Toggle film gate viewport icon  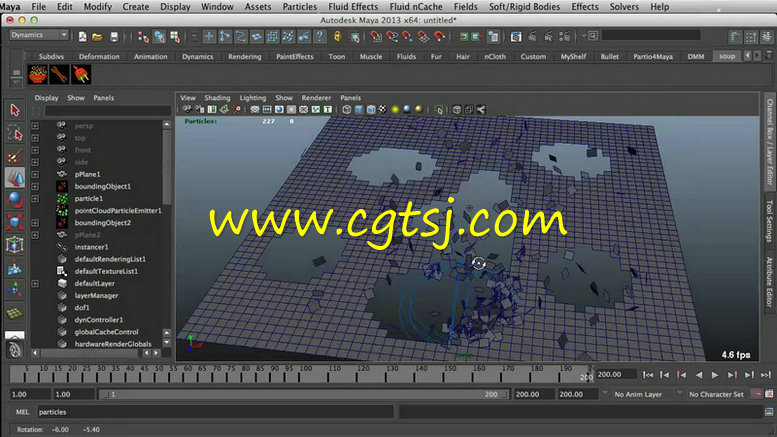point(267,109)
